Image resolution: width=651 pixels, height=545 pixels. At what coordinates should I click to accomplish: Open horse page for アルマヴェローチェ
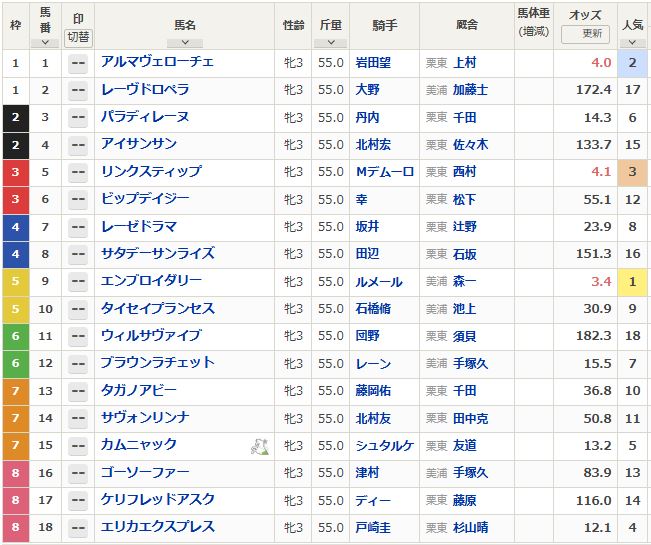pos(157,62)
